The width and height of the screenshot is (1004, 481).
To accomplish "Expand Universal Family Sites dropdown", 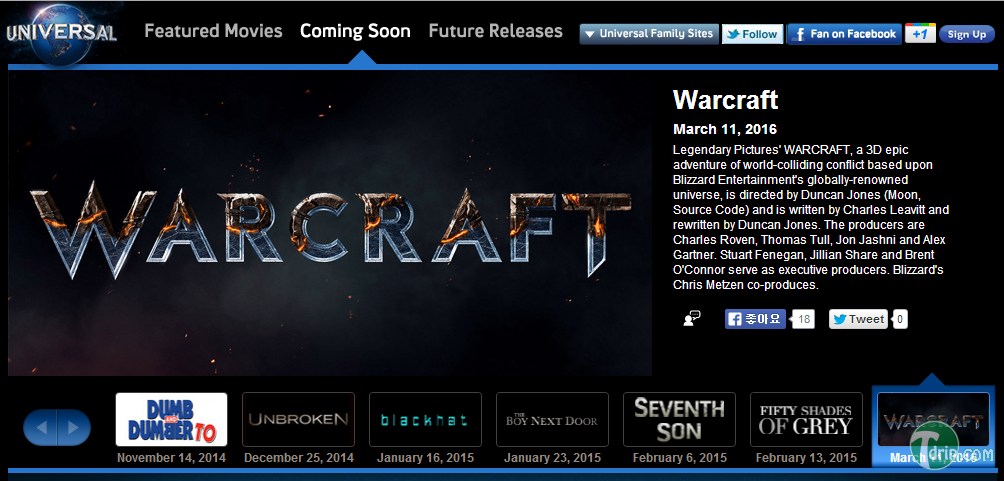I will 649,34.
